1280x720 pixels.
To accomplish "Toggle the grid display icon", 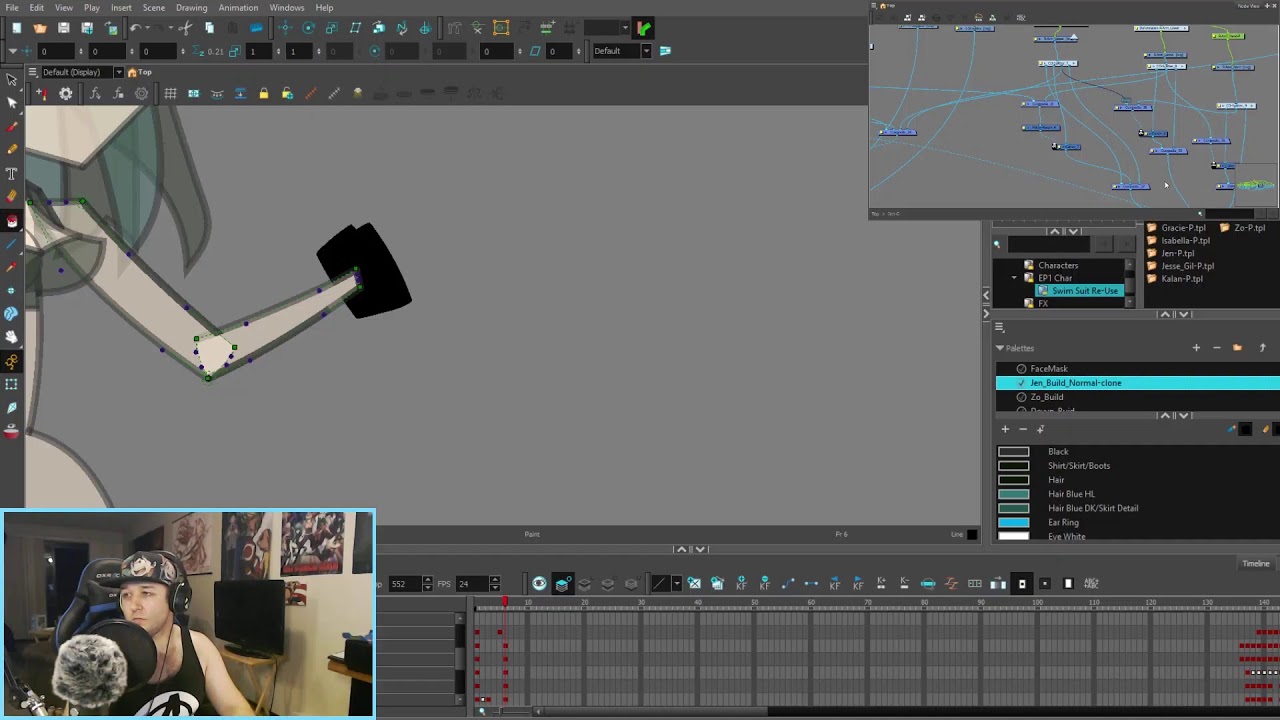I will pos(170,93).
